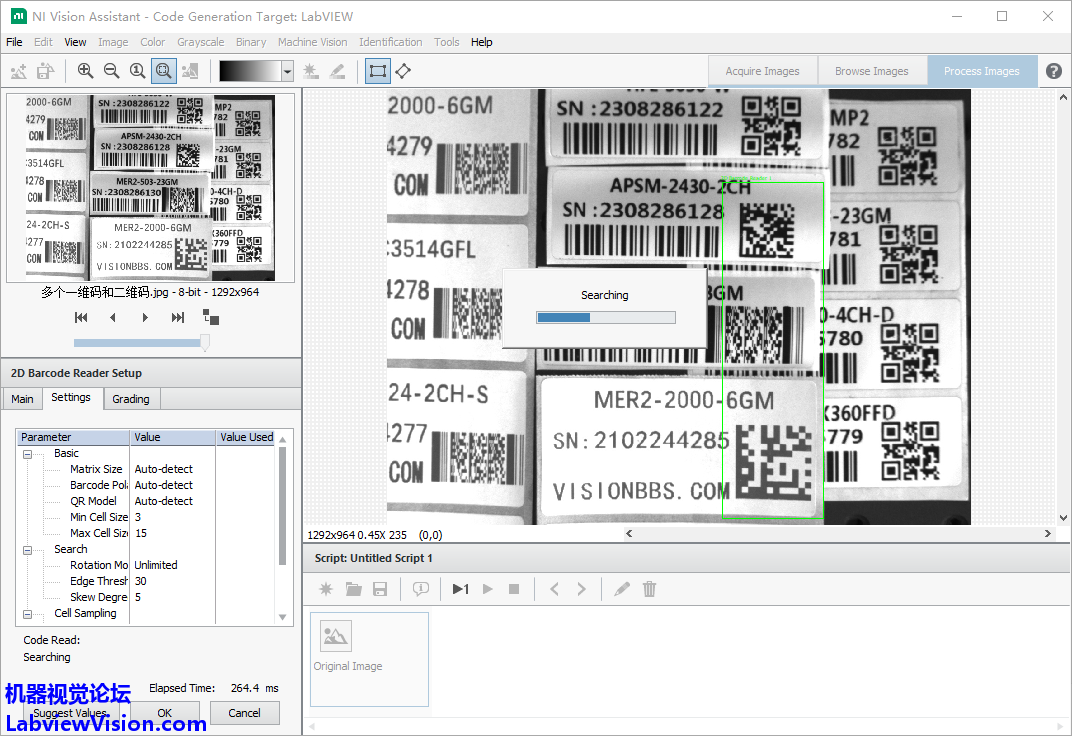Open the QR Model Auto-detect value

click(x=173, y=502)
